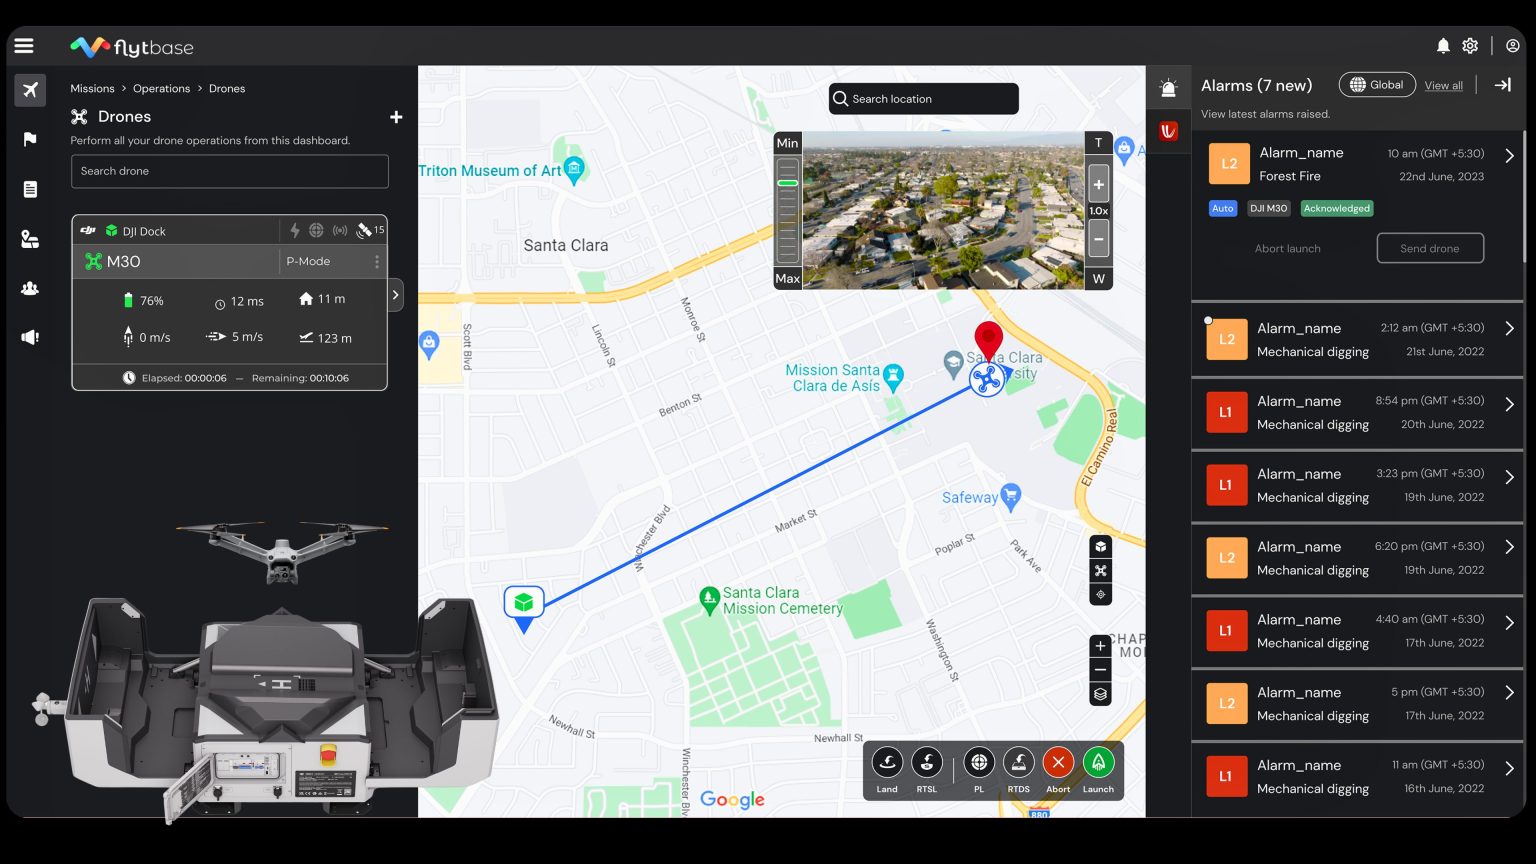Screen dimensions: 1536x864
Task: Click the View all alarms link
Action: tap(1443, 85)
